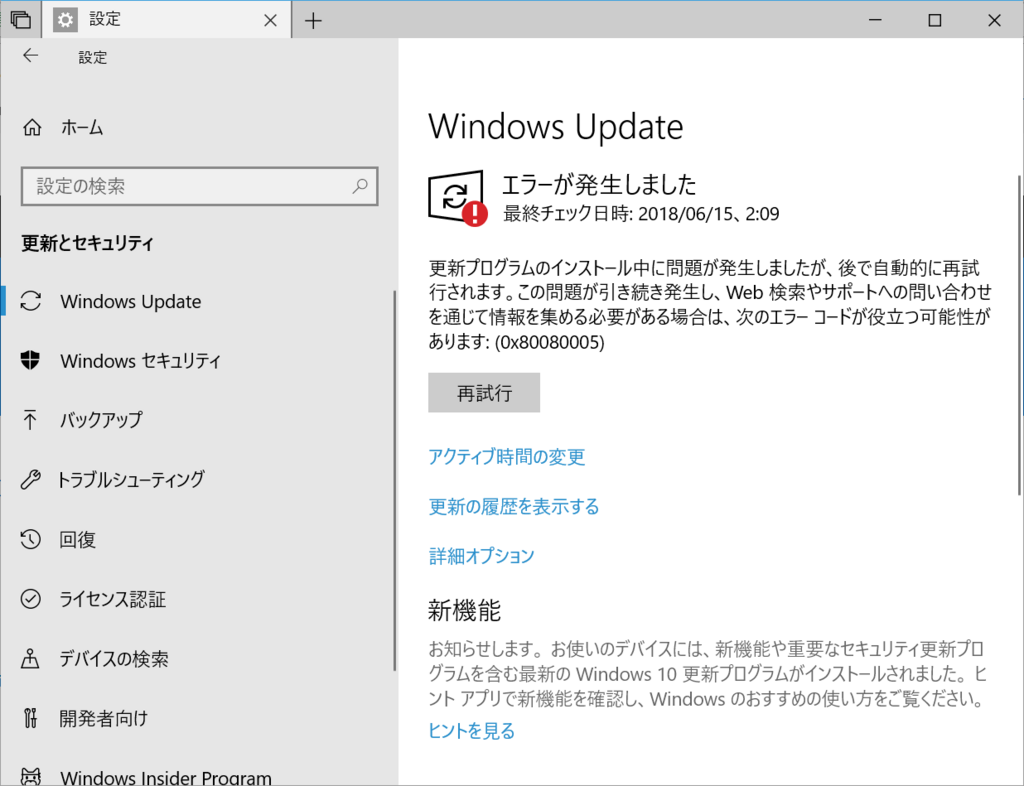Click the tools icon for 開発者向け

point(30,718)
